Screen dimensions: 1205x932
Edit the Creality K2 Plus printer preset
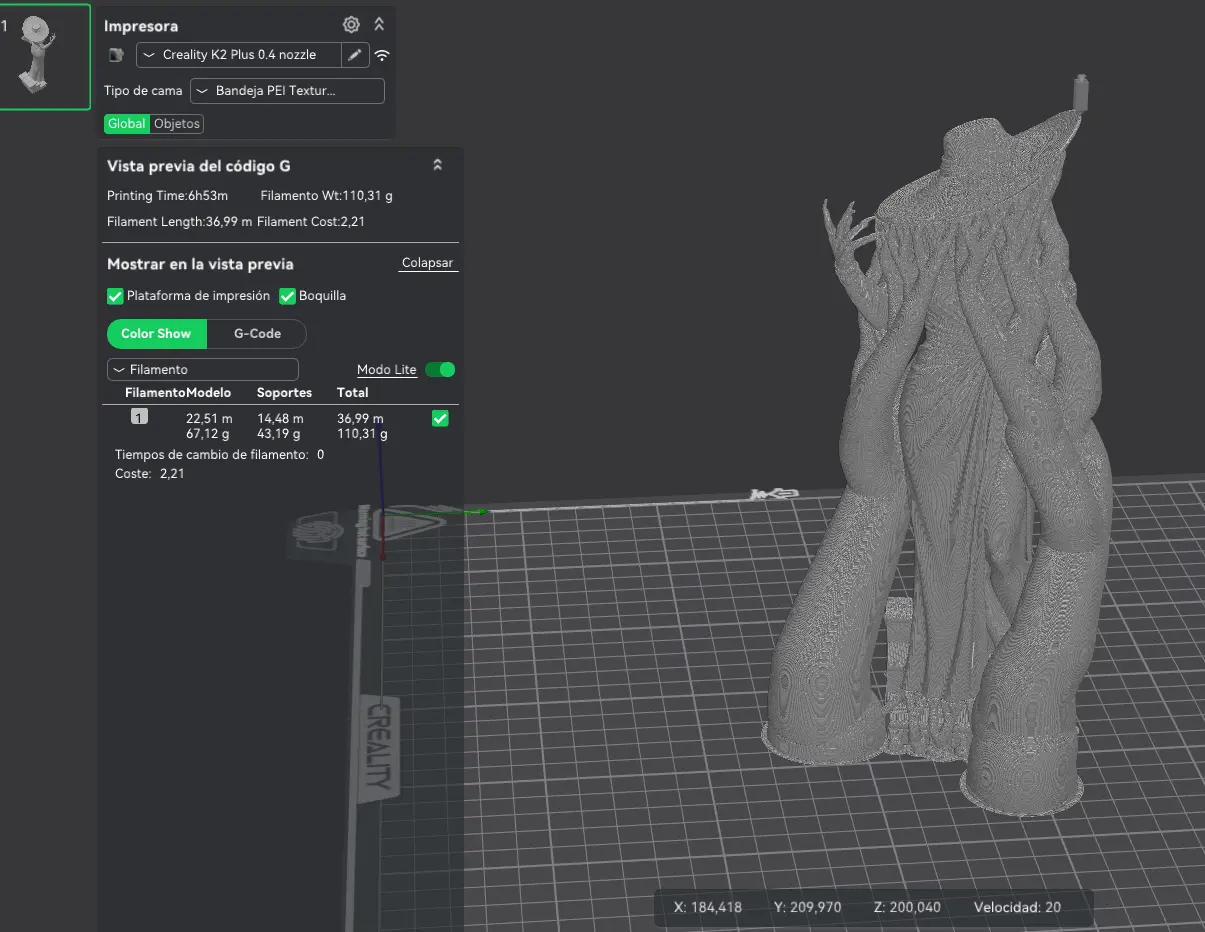tap(355, 55)
